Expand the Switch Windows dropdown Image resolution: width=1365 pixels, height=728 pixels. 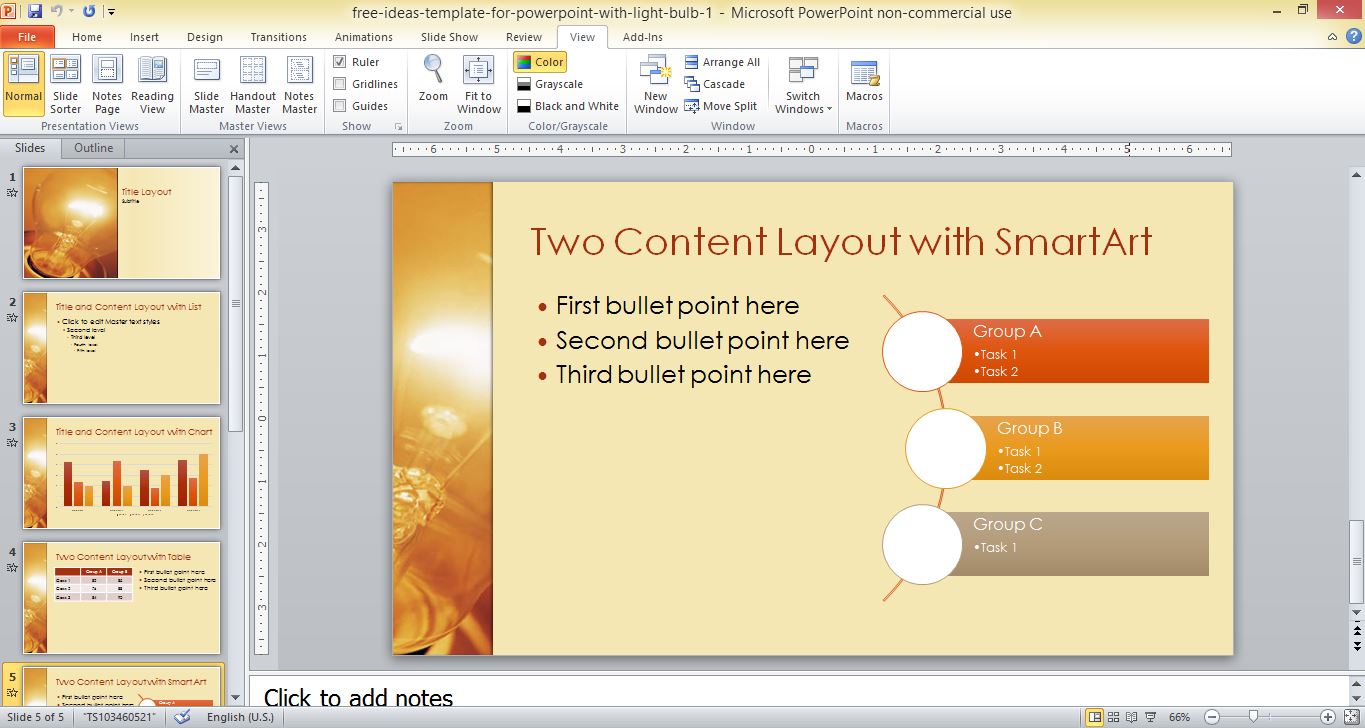point(803,87)
